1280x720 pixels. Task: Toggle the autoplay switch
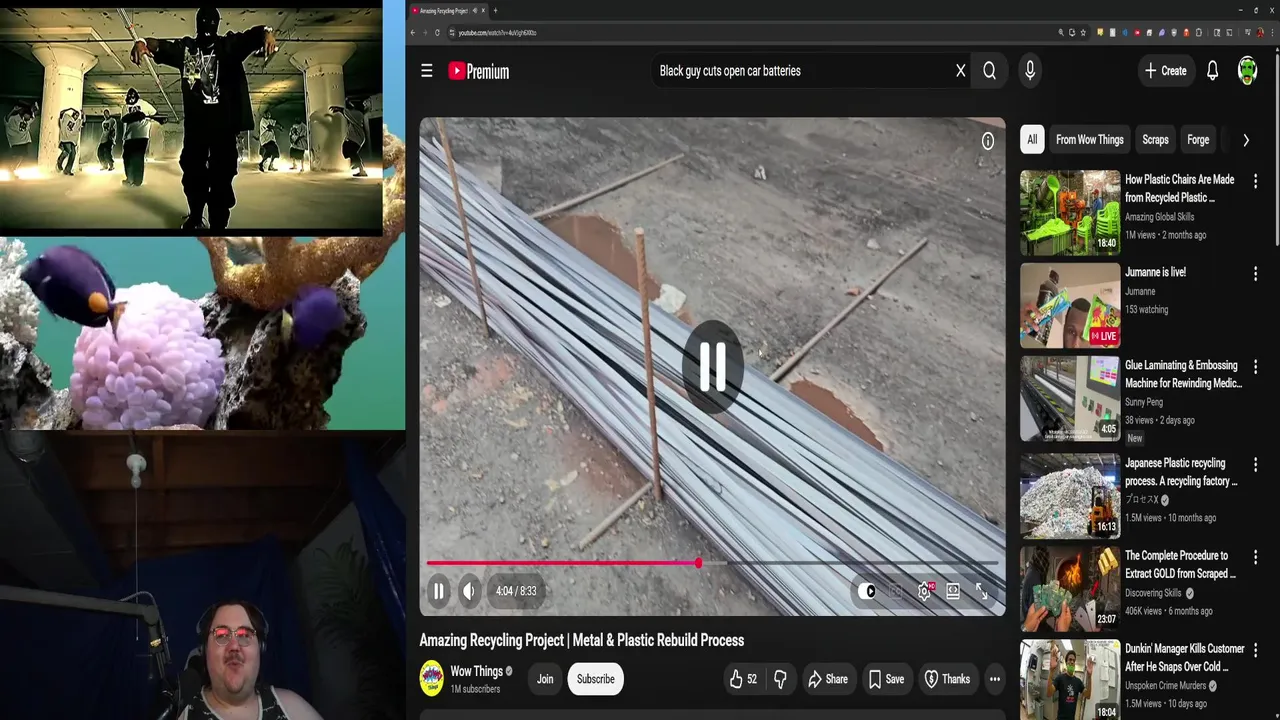pos(867,591)
